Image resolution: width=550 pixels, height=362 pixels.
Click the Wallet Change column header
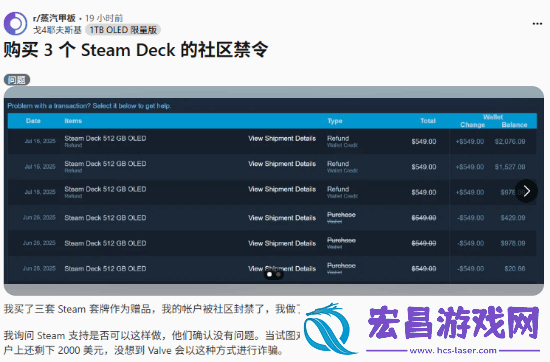(x=472, y=125)
